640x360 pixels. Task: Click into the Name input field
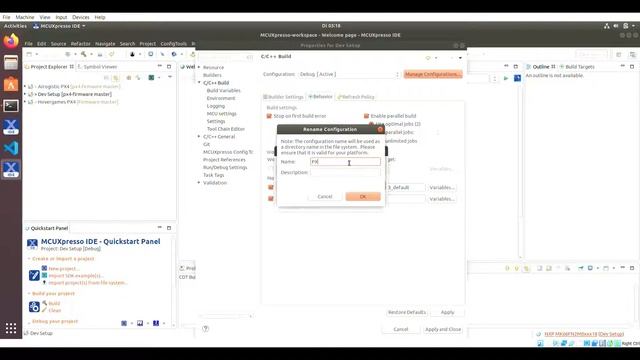pos(345,162)
